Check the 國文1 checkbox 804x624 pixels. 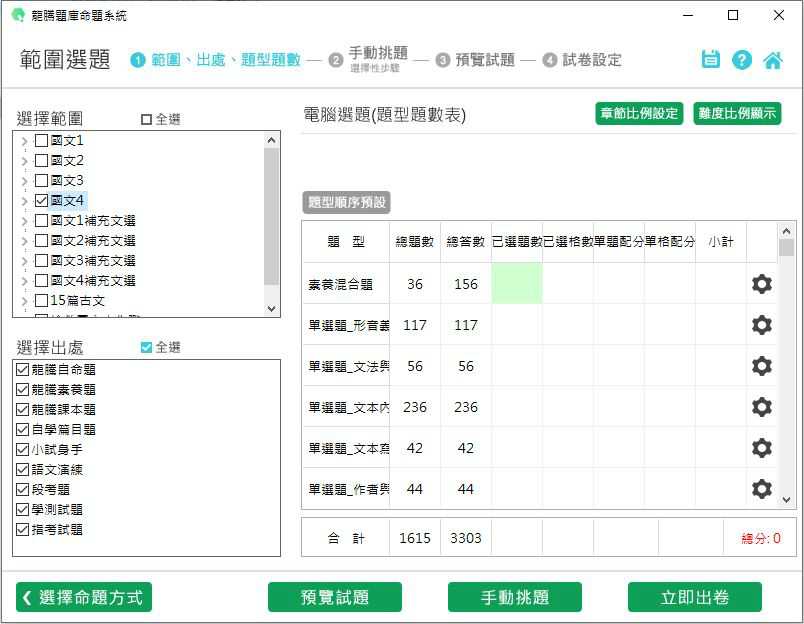point(41,140)
